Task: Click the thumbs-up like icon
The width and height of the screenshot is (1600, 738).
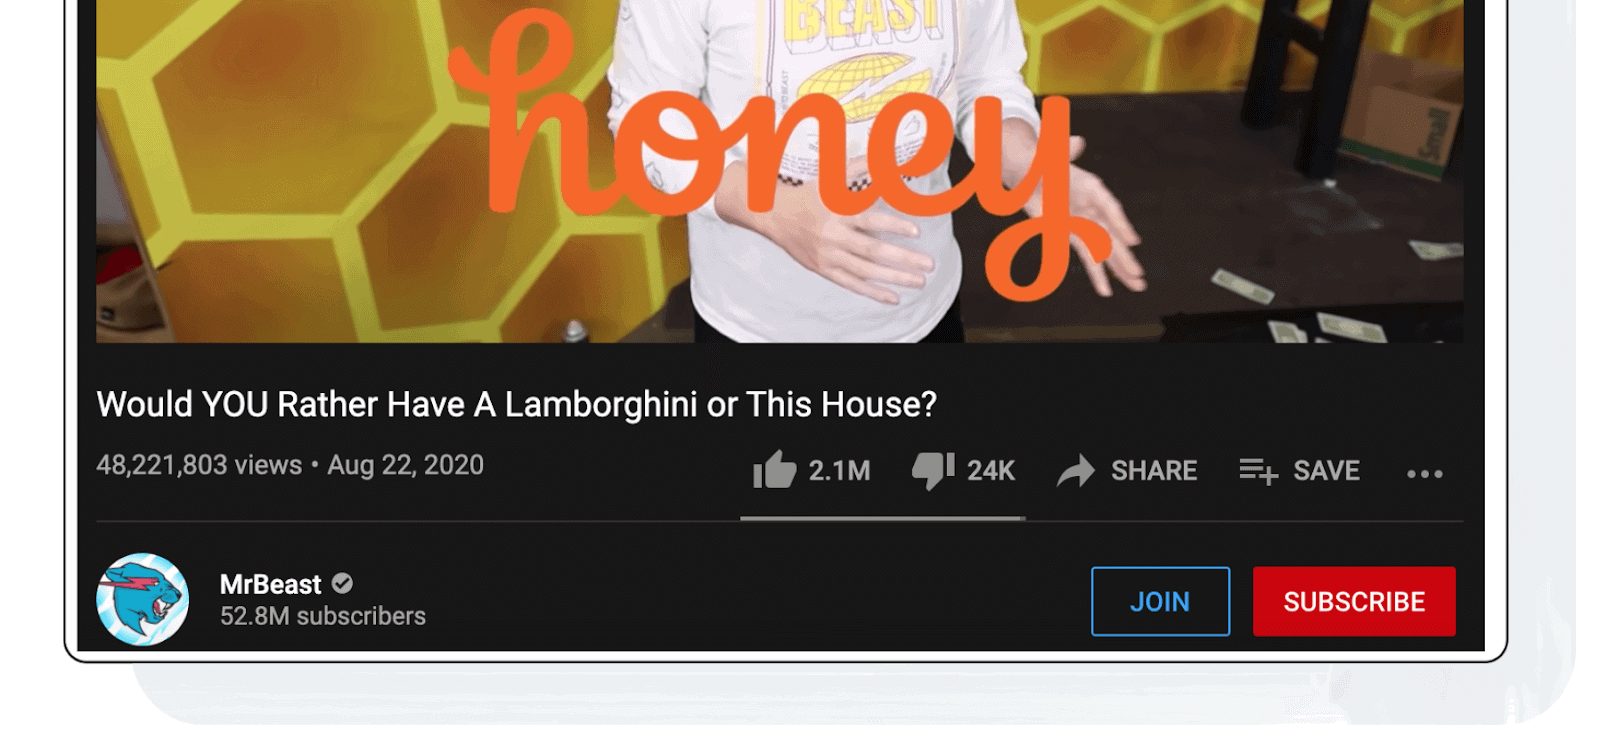Action: click(x=774, y=469)
